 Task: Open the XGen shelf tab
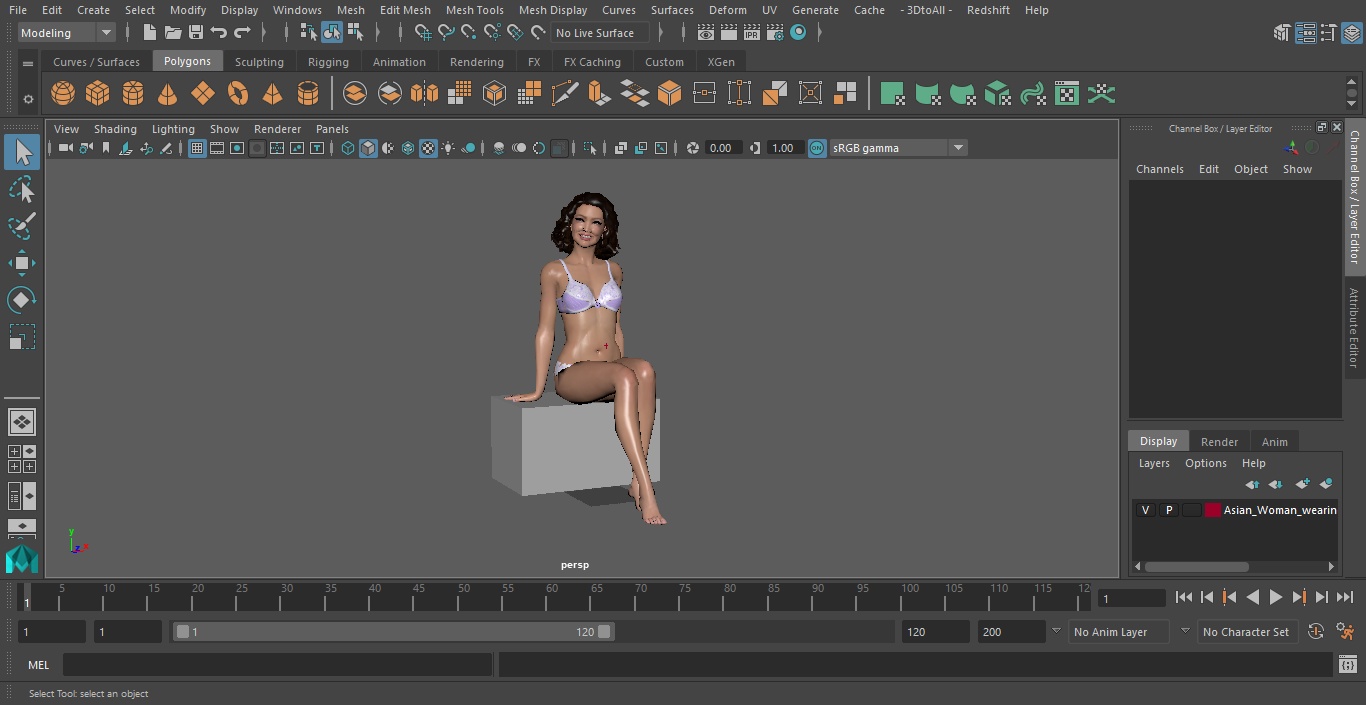tap(721, 62)
